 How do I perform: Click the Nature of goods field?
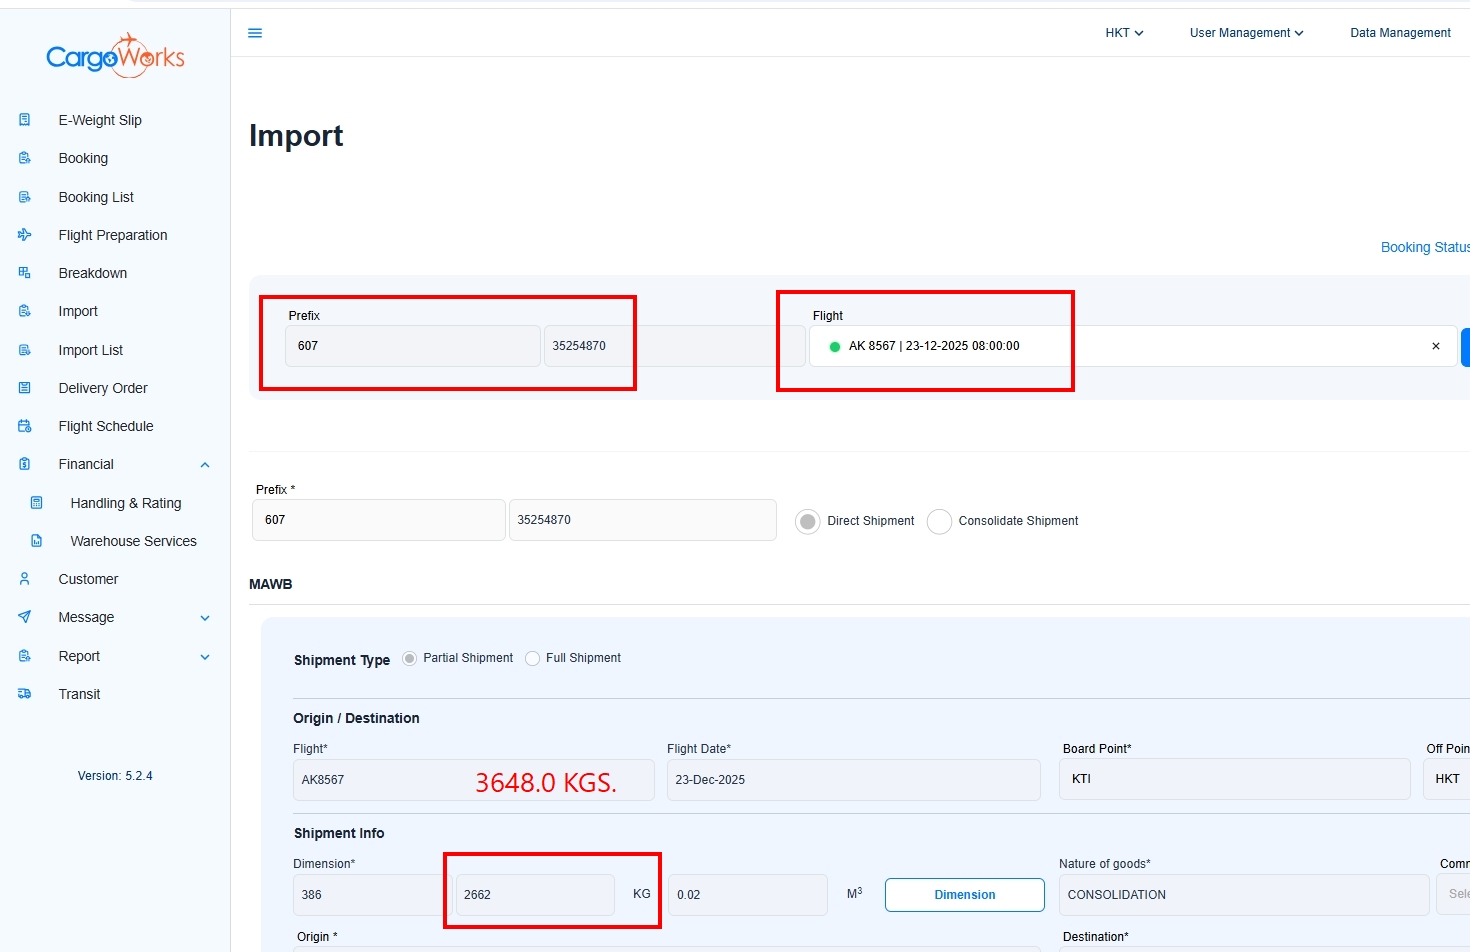1243,895
